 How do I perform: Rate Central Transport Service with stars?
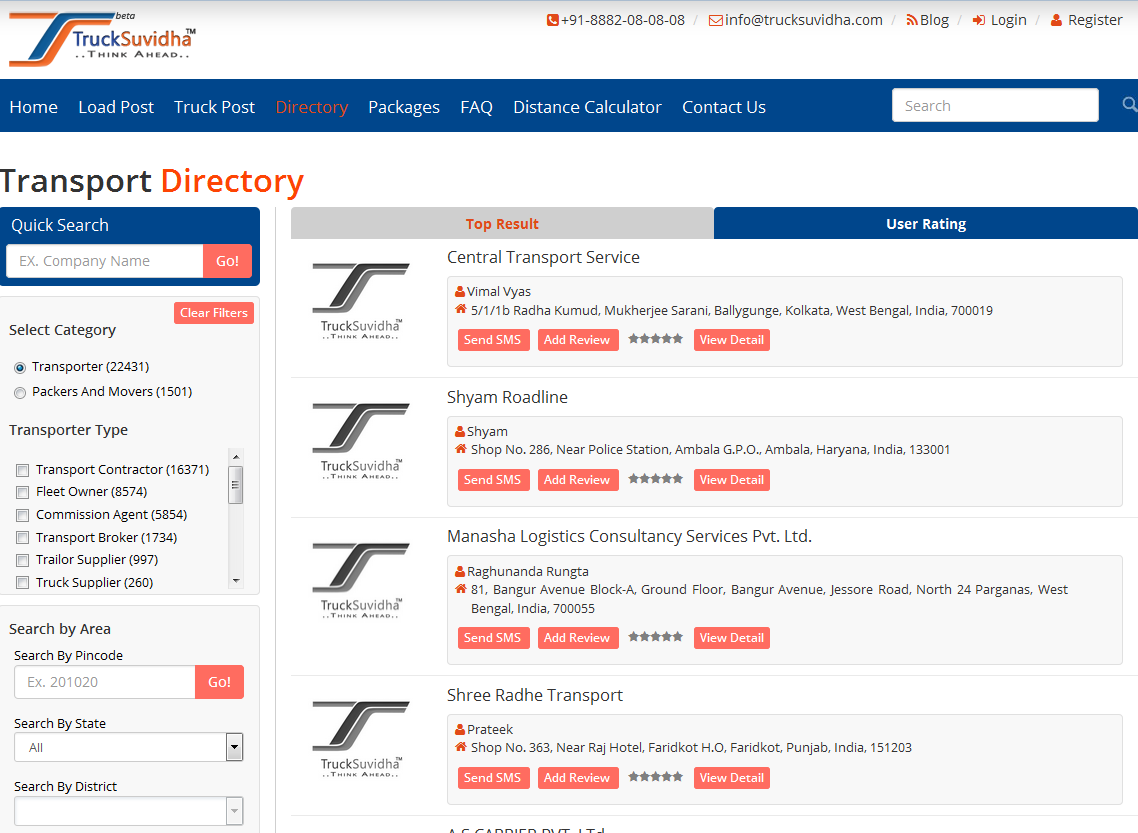click(655, 339)
